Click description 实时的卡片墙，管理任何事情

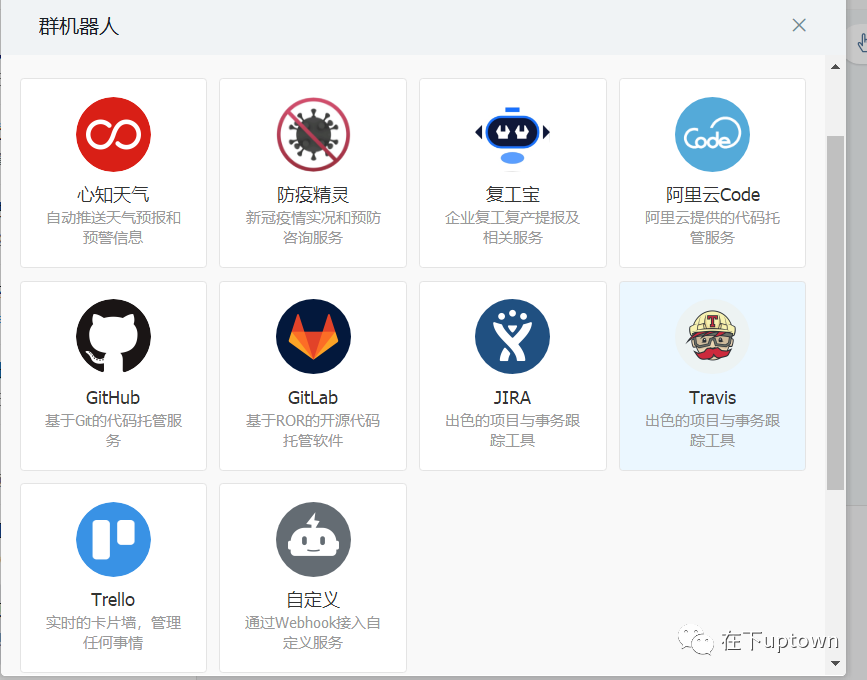coord(113,632)
